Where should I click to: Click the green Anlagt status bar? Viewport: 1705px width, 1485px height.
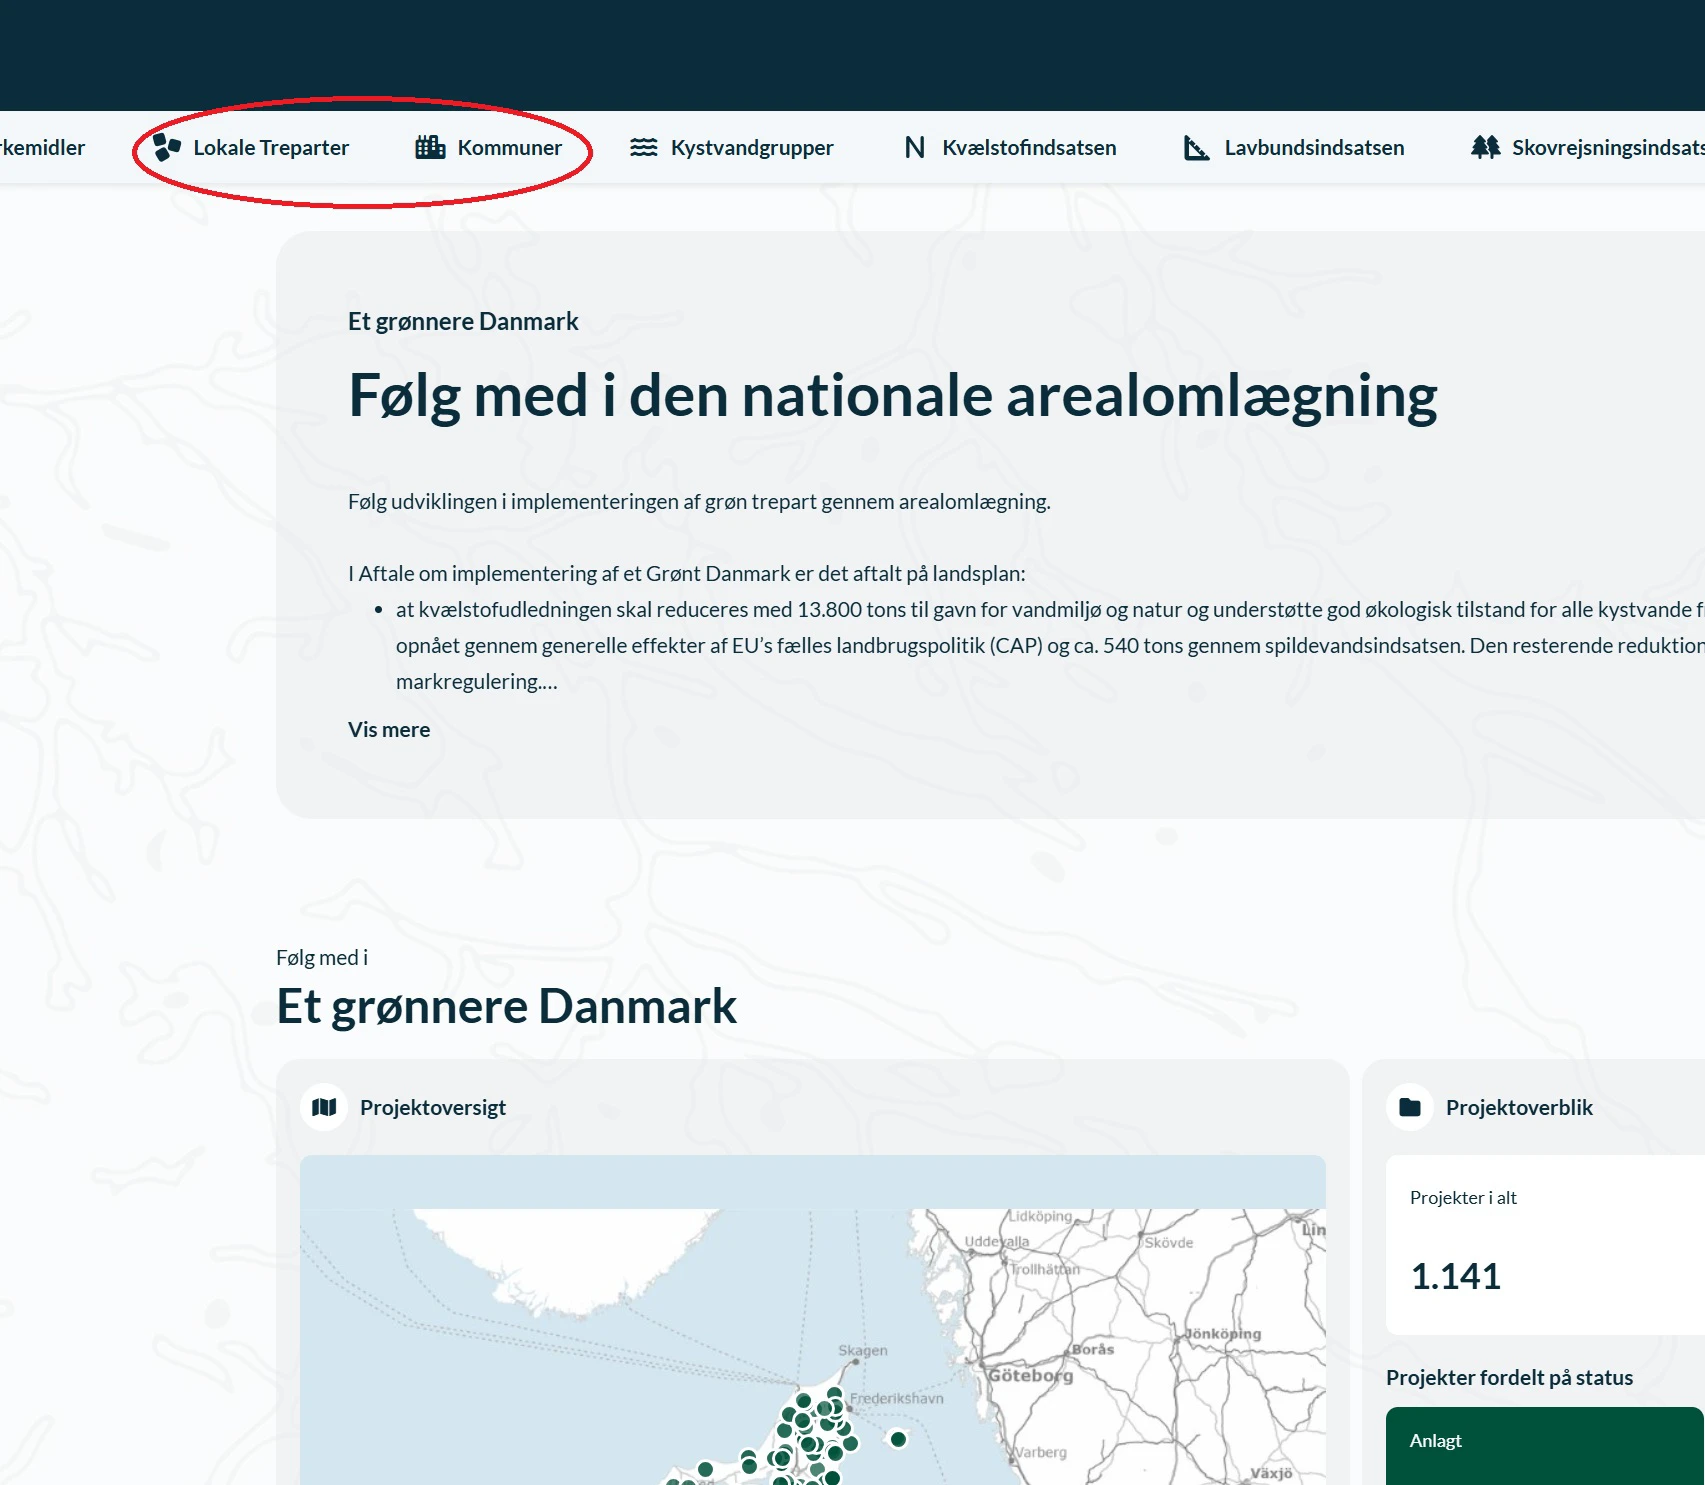click(1544, 1442)
